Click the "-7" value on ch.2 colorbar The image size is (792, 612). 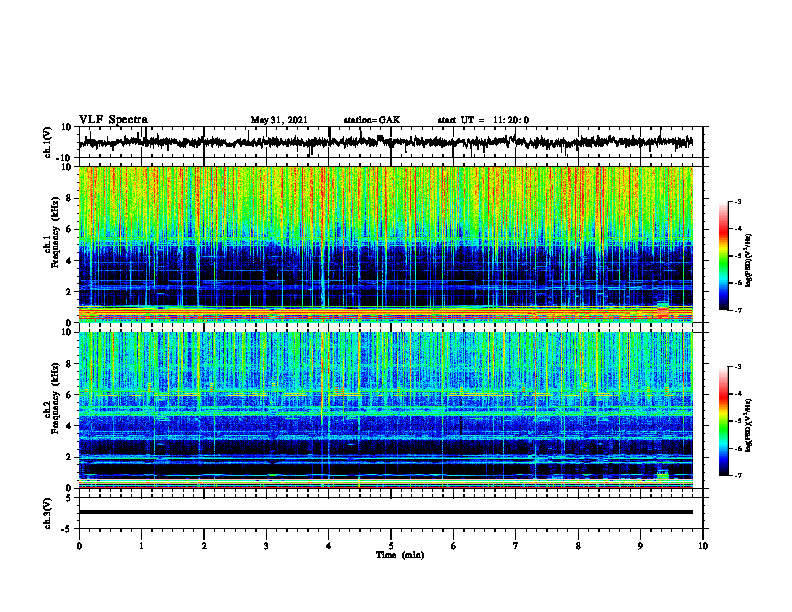[738, 475]
